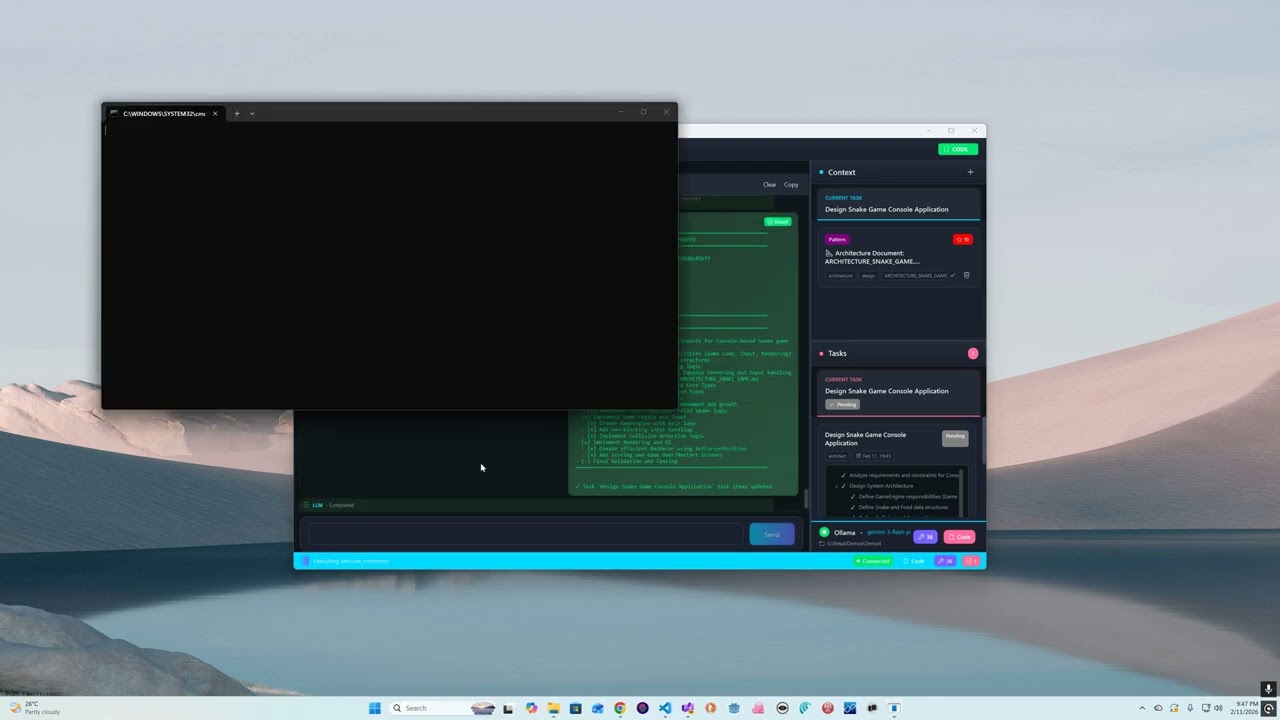The width and height of the screenshot is (1280, 720).
Task: Select the purple Pattern tag
Action: point(837,239)
